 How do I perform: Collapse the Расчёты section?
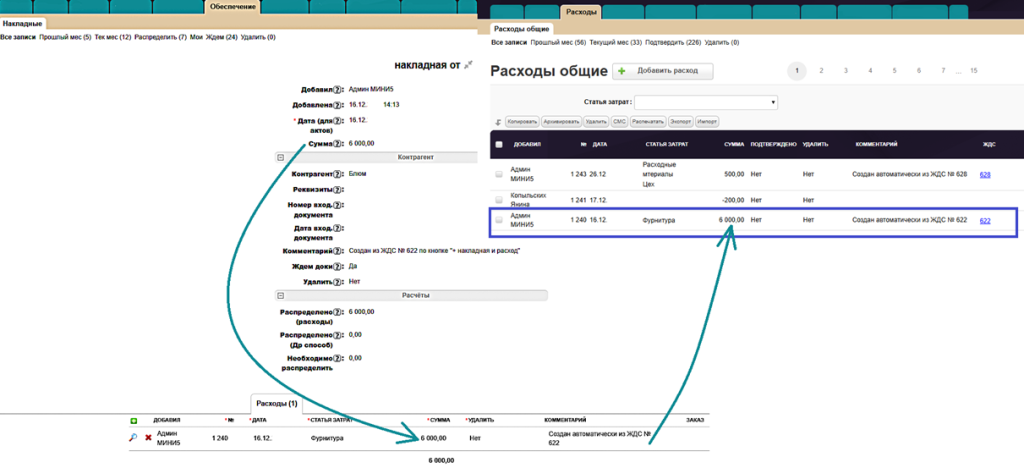tap(281, 296)
